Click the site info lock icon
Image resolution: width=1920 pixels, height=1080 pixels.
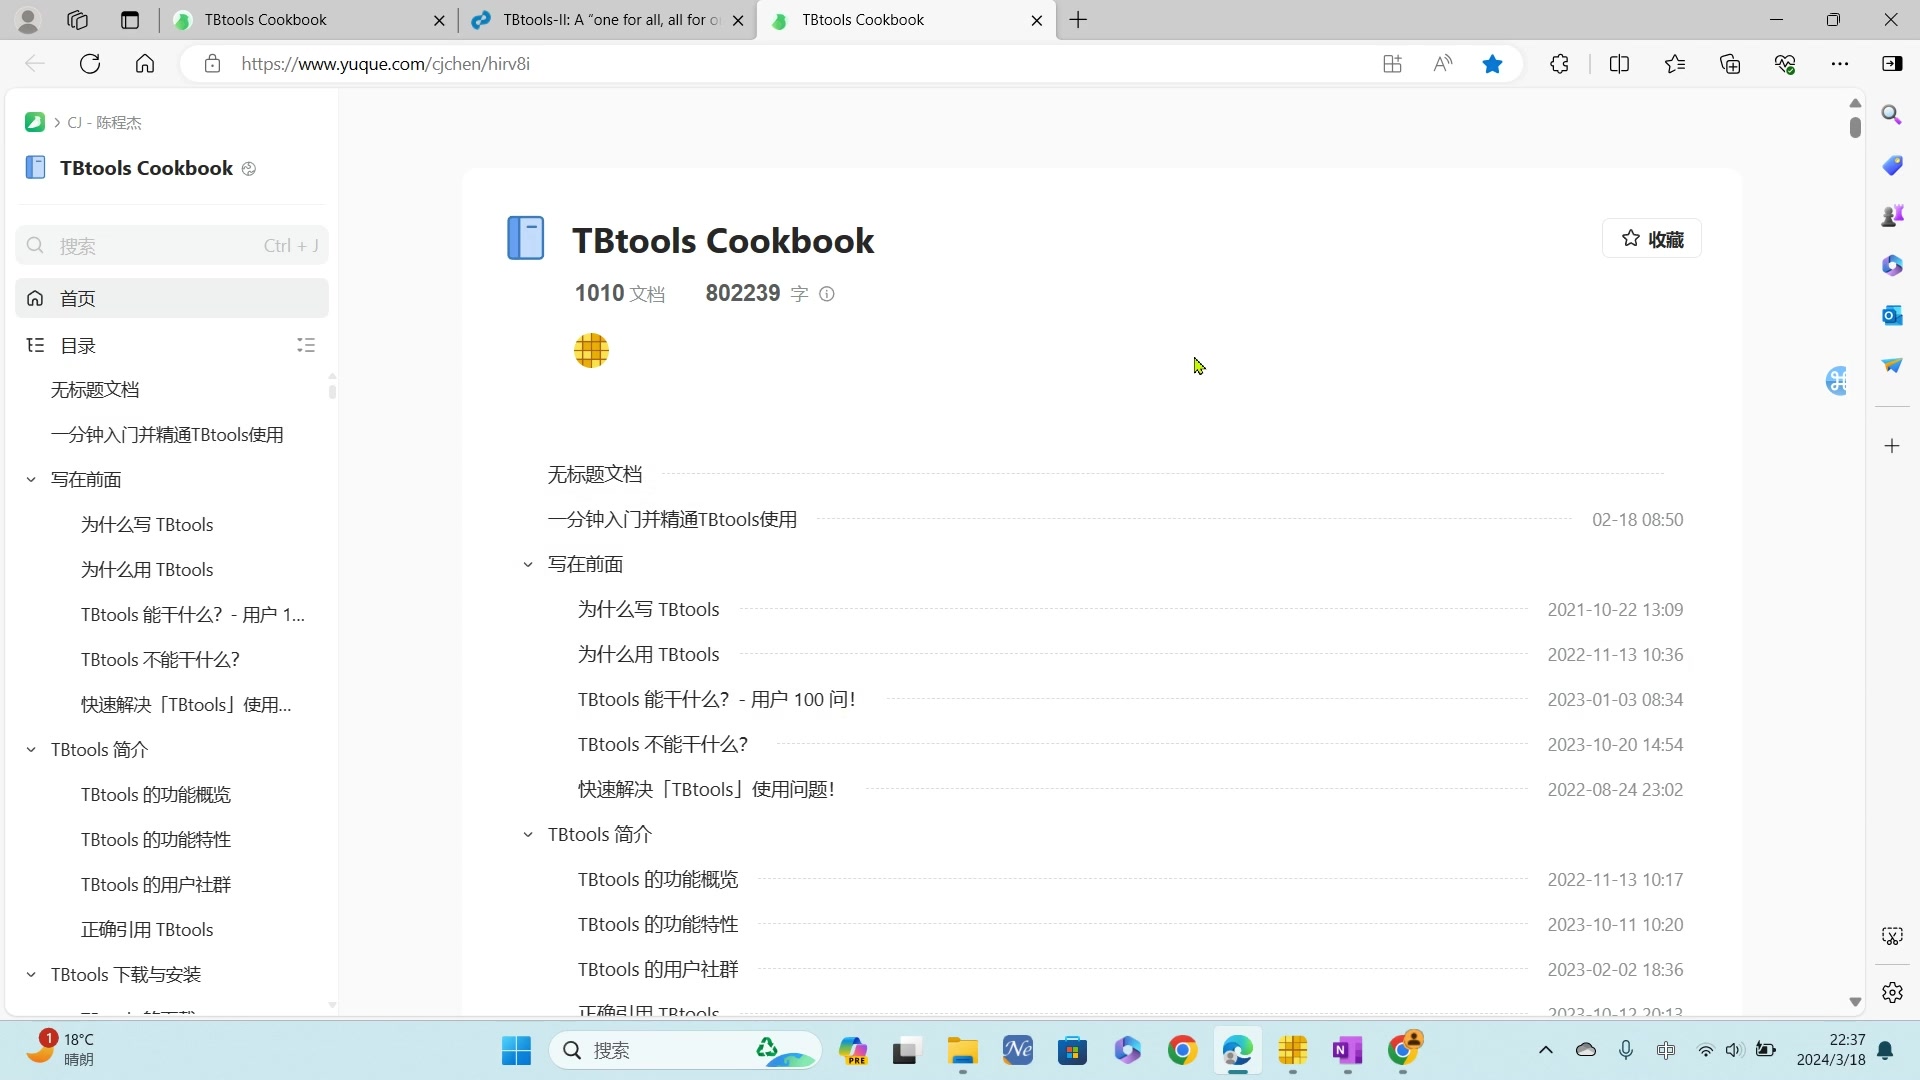[212, 64]
